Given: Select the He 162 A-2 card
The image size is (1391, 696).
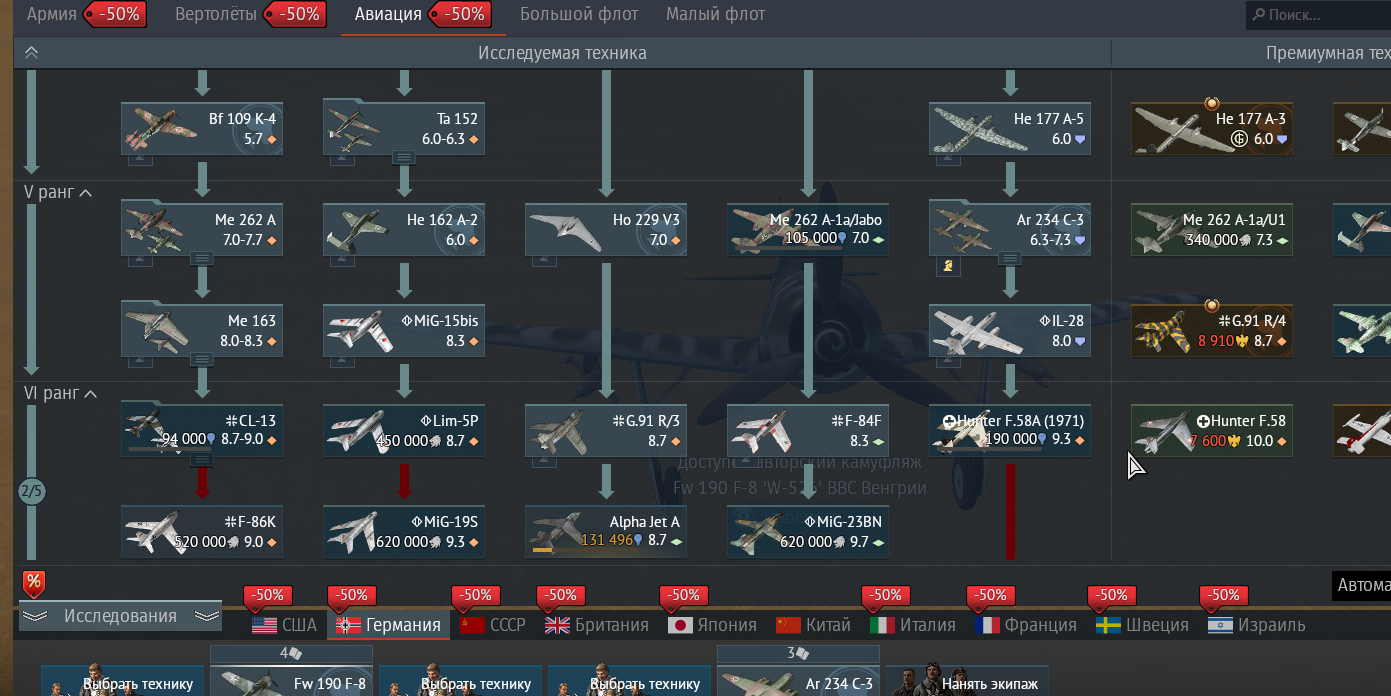Looking at the screenshot, I should click(404, 229).
